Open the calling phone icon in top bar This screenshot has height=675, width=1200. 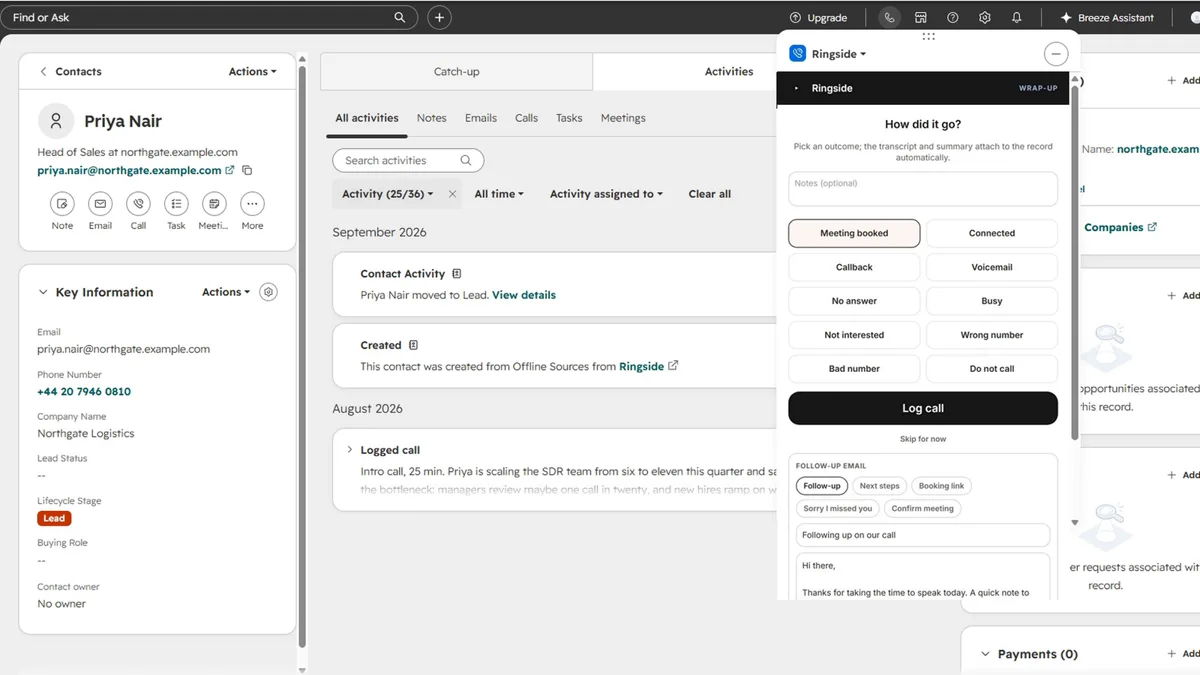(889, 17)
